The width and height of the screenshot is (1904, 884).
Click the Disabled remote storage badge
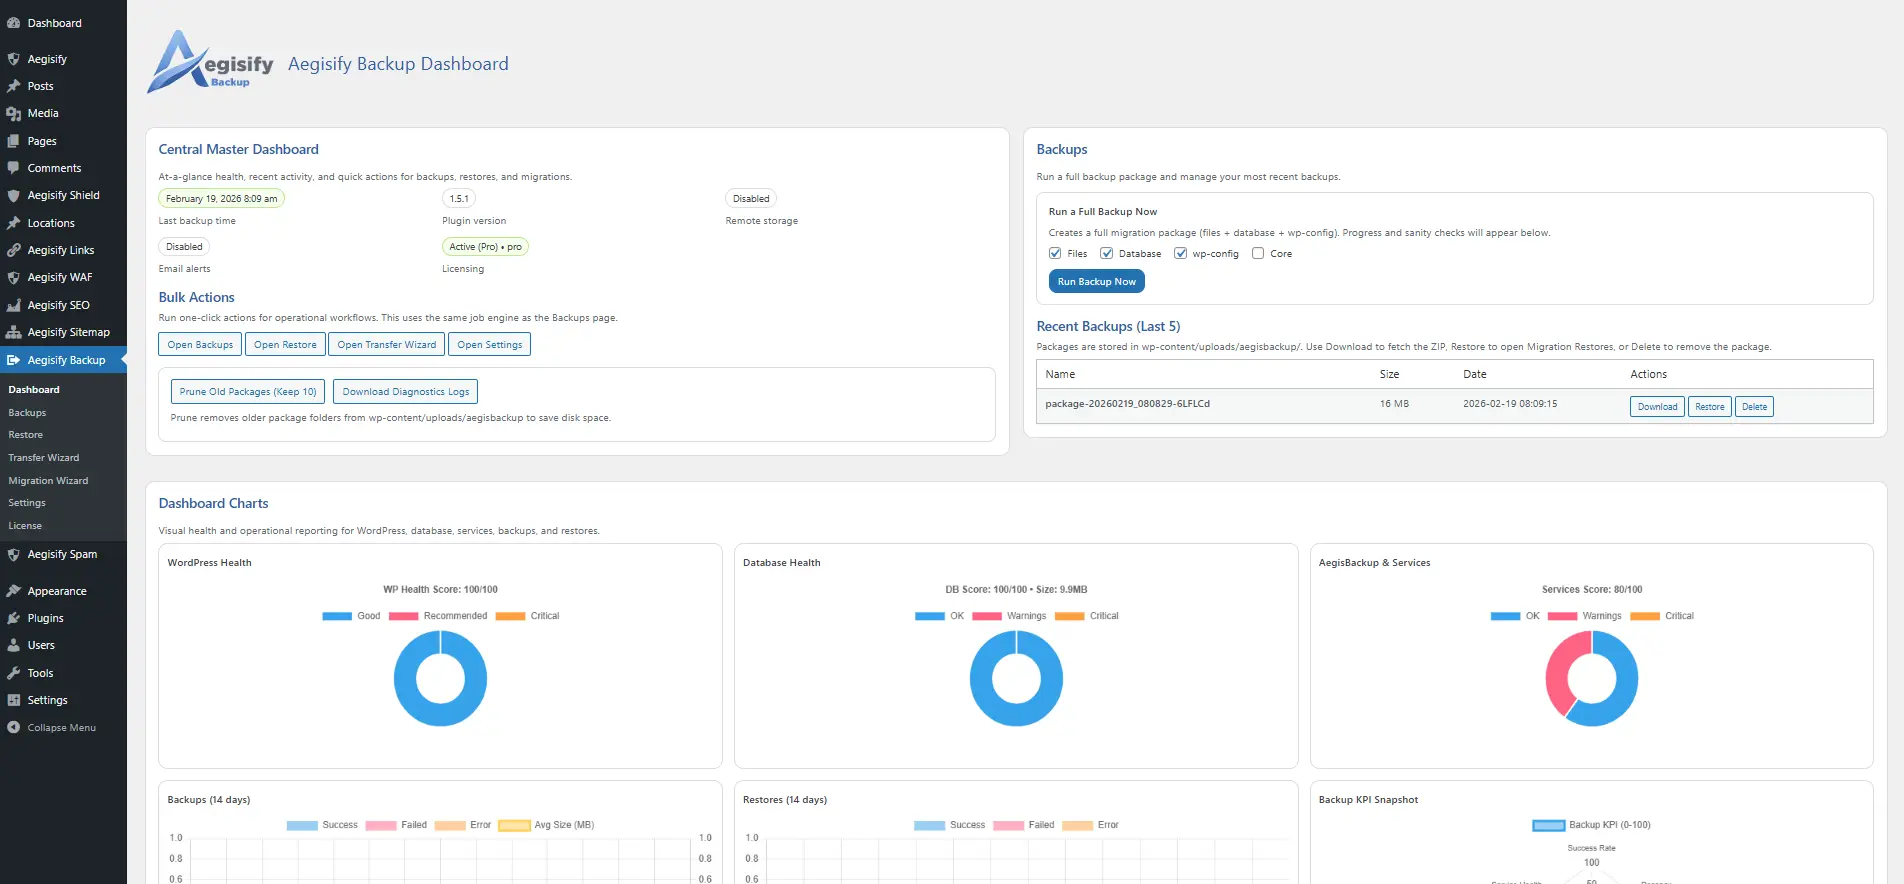[751, 199]
